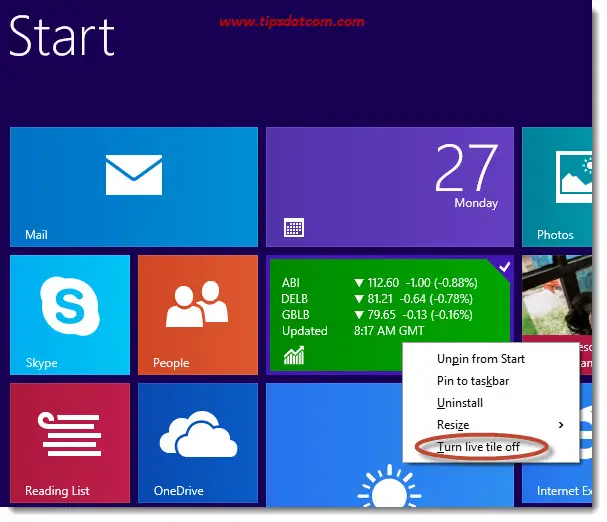Screen dimensions: 607x522
Task: Open the Weather tile with sun icon
Action: coord(334,445)
